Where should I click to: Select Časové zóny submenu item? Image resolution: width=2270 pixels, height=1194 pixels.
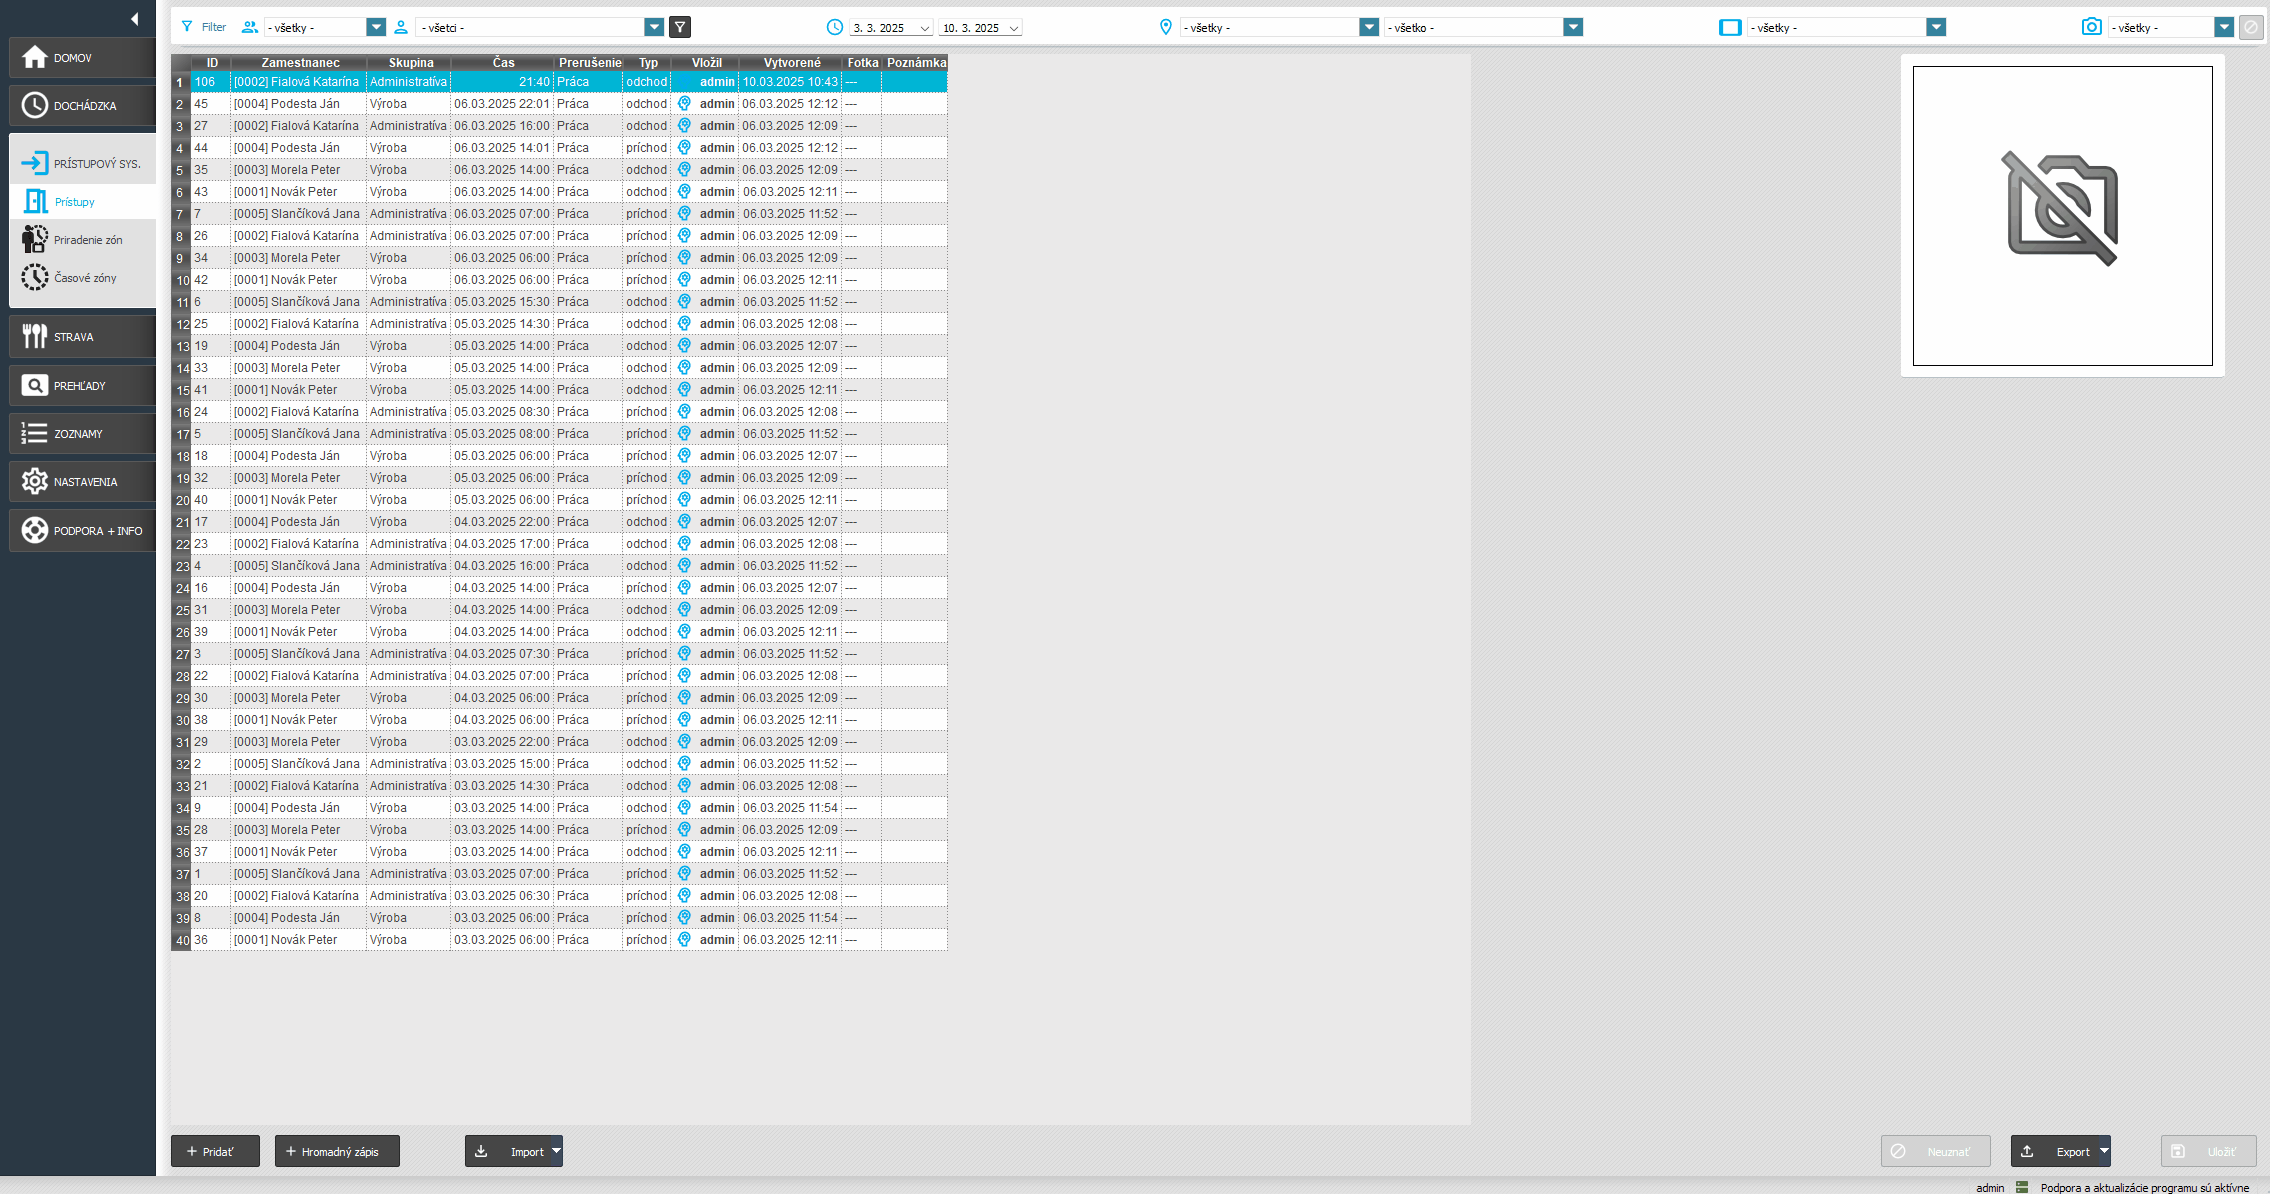point(85,278)
